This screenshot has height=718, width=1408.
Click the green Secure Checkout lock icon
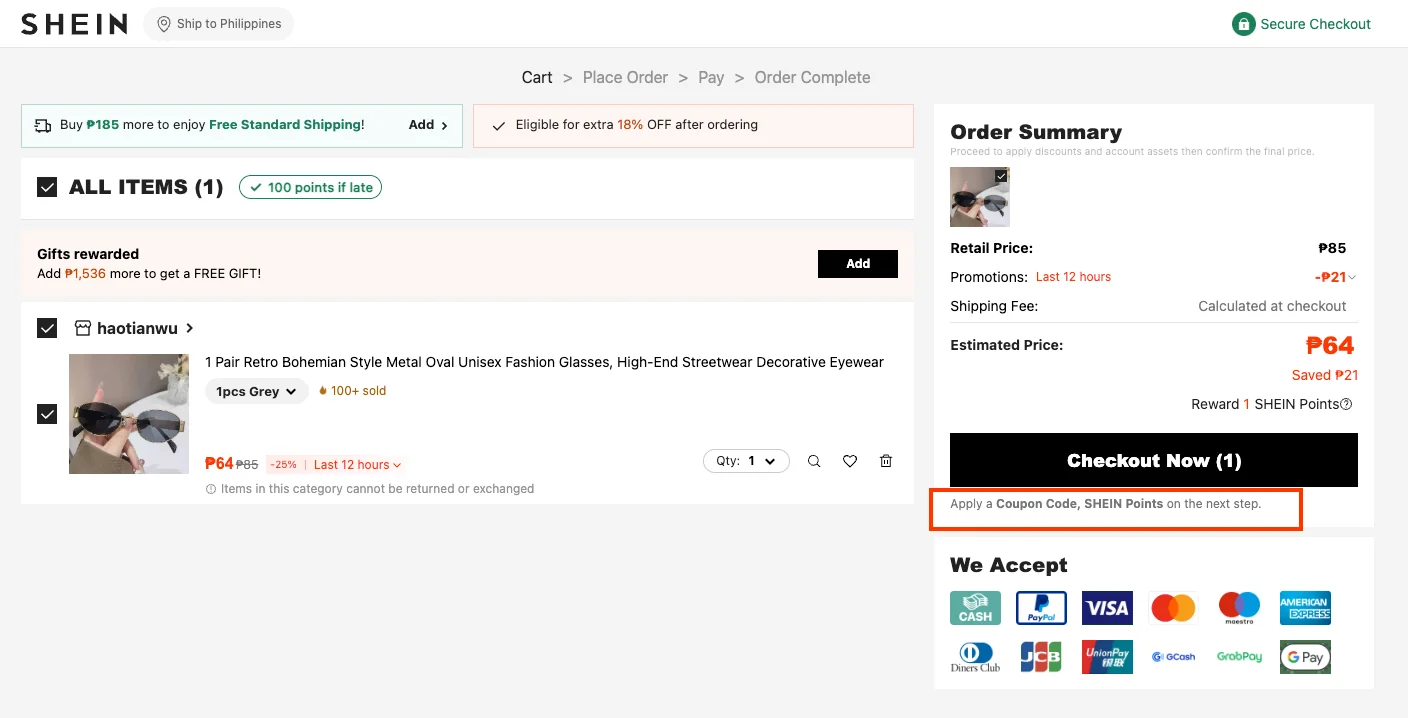click(1243, 24)
